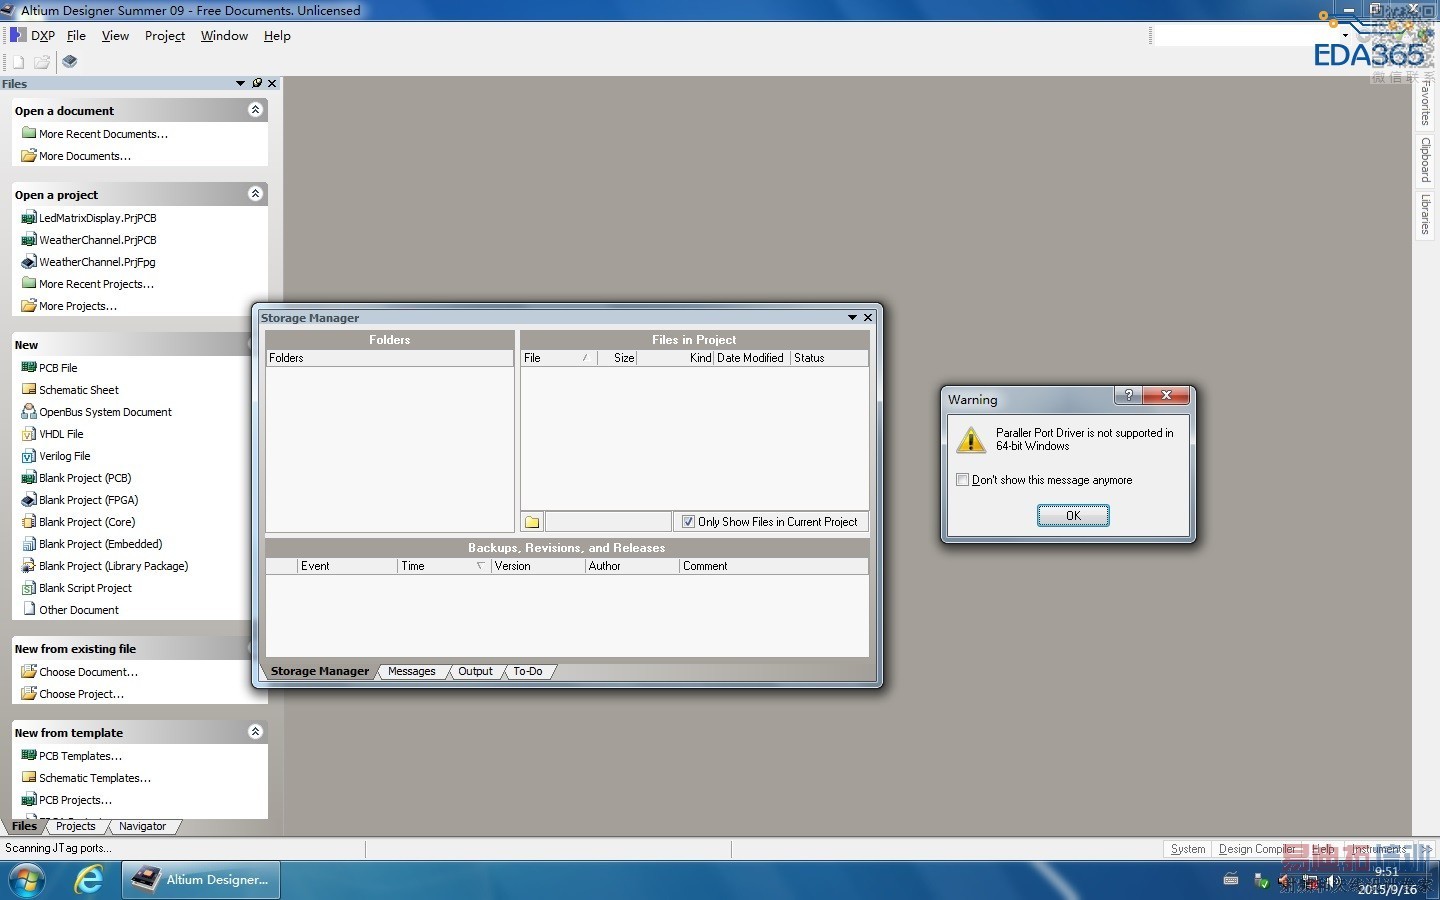The image size is (1440, 900).
Task: Click the Design Compiler status bar button
Action: 1257,849
